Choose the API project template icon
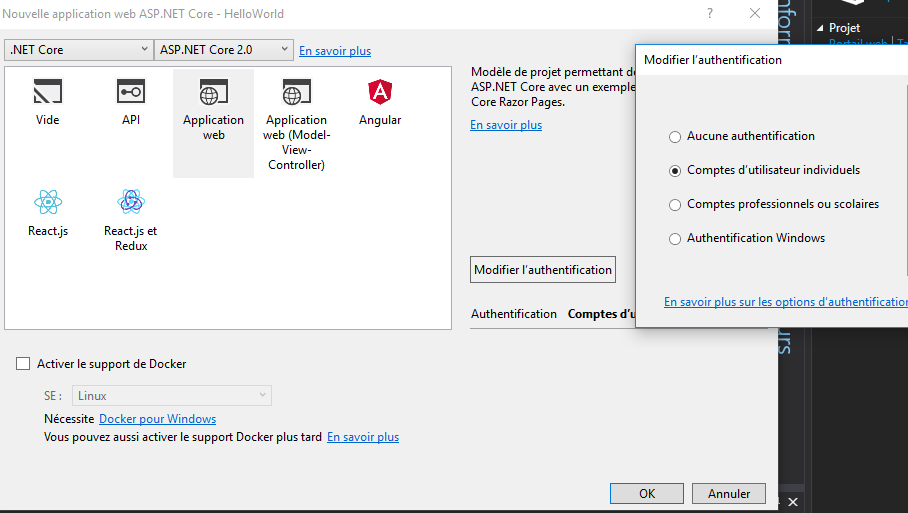This screenshot has width=908, height=513. click(x=131, y=93)
